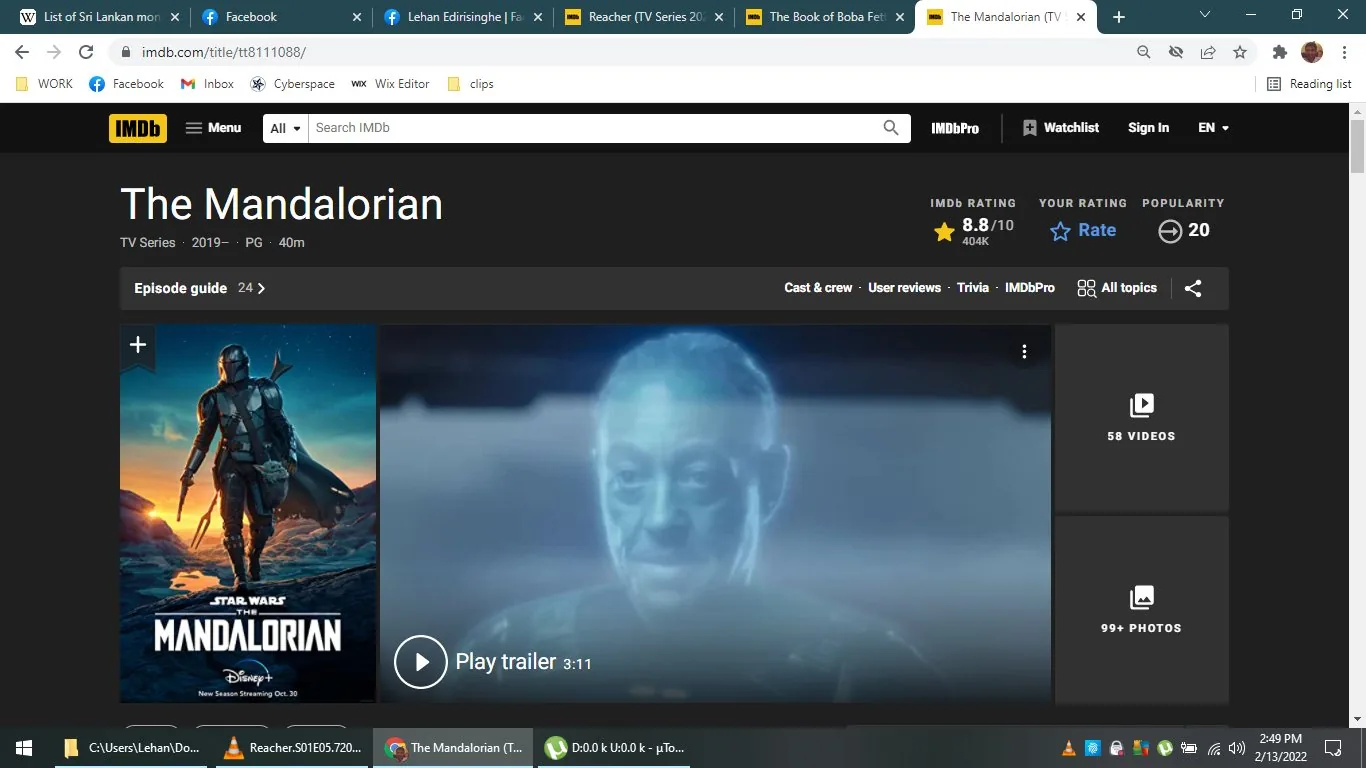The image size is (1366, 768).
Task: Open the trailer's three-dot options menu
Action: click(x=1024, y=352)
